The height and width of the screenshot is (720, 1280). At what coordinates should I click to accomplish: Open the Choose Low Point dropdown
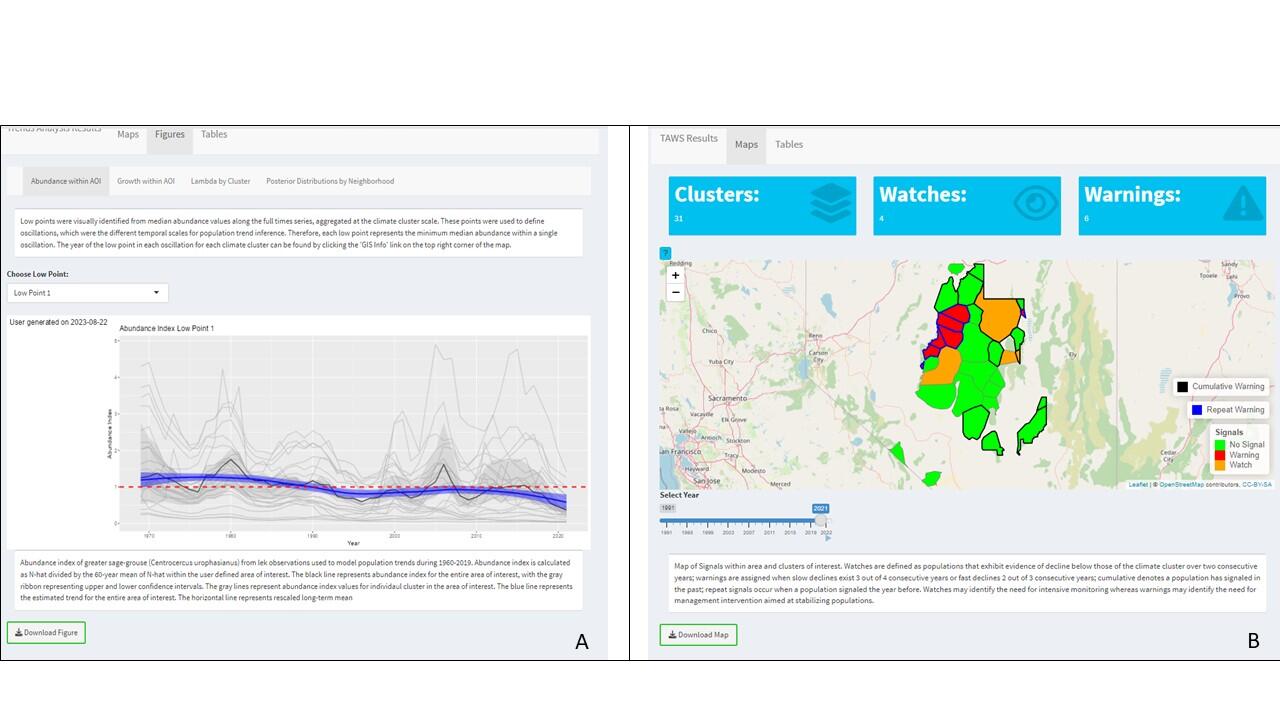coord(87,291)
